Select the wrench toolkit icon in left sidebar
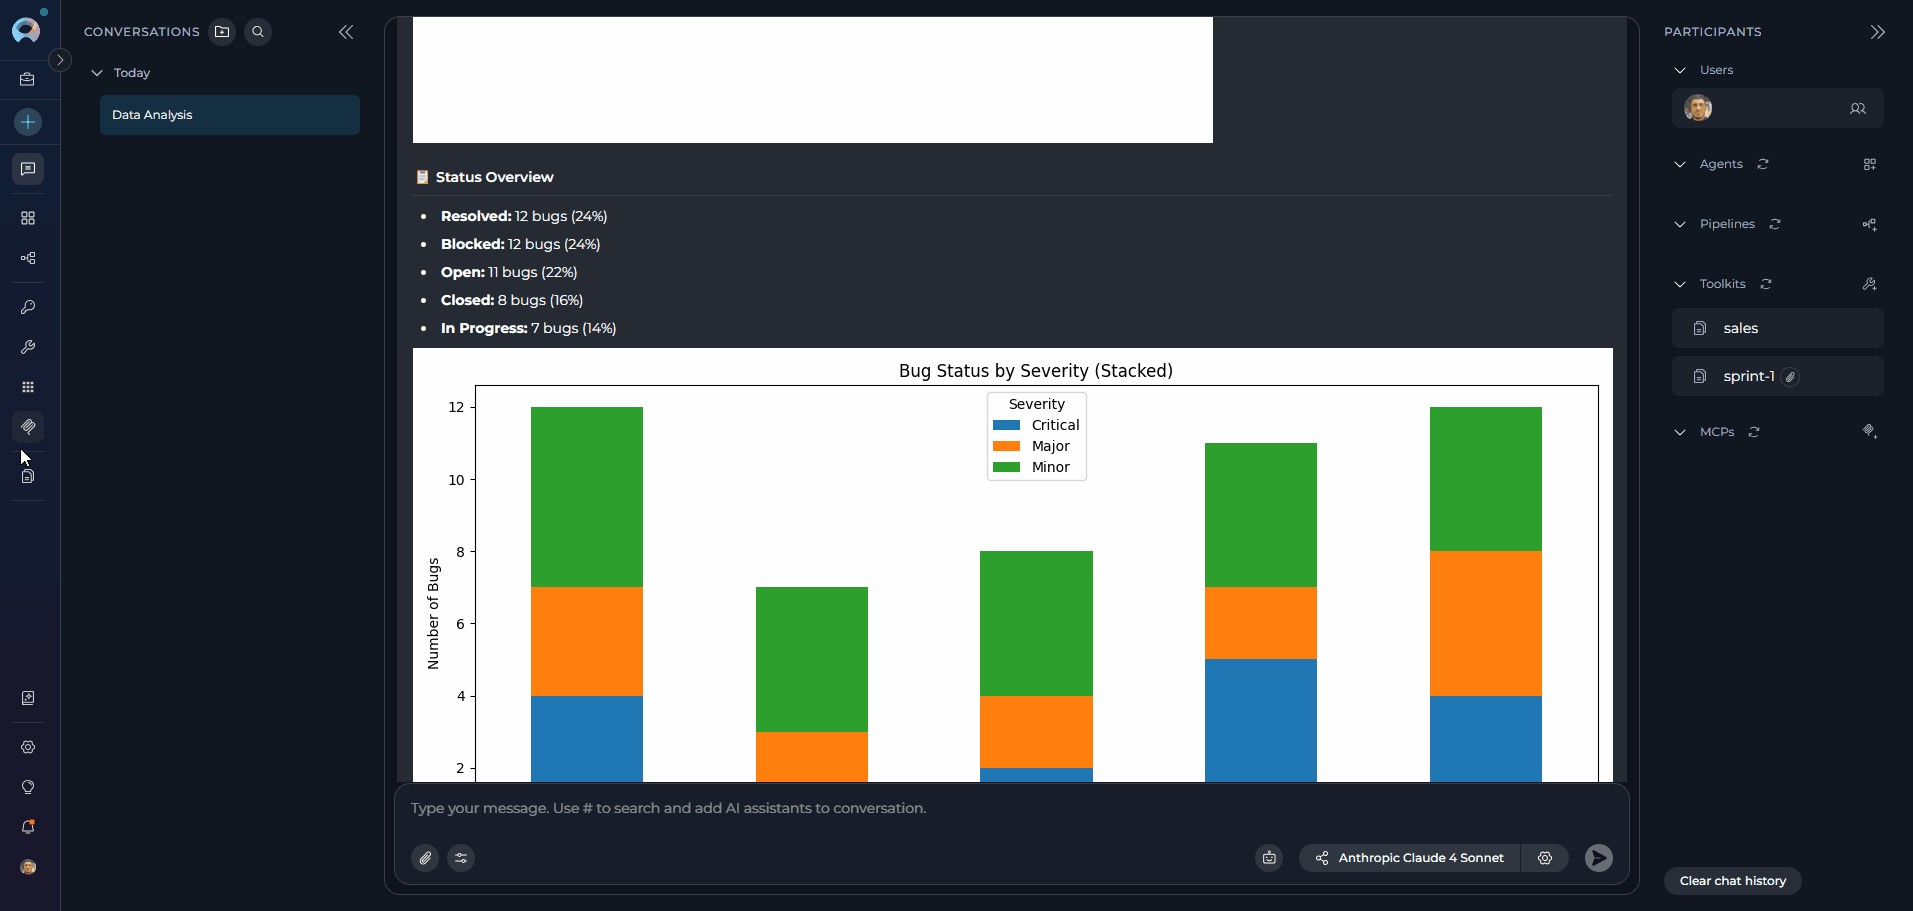 (28, 347)
